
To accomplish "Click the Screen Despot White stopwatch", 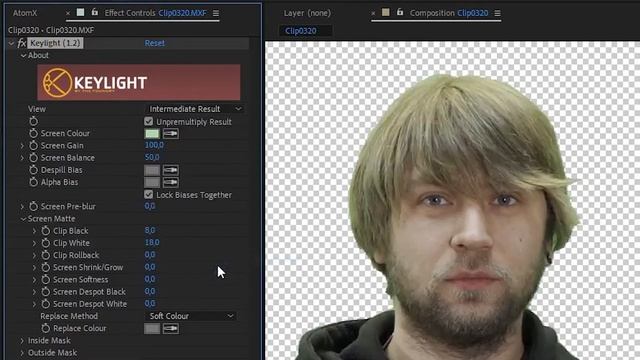I will pos(46,304).
